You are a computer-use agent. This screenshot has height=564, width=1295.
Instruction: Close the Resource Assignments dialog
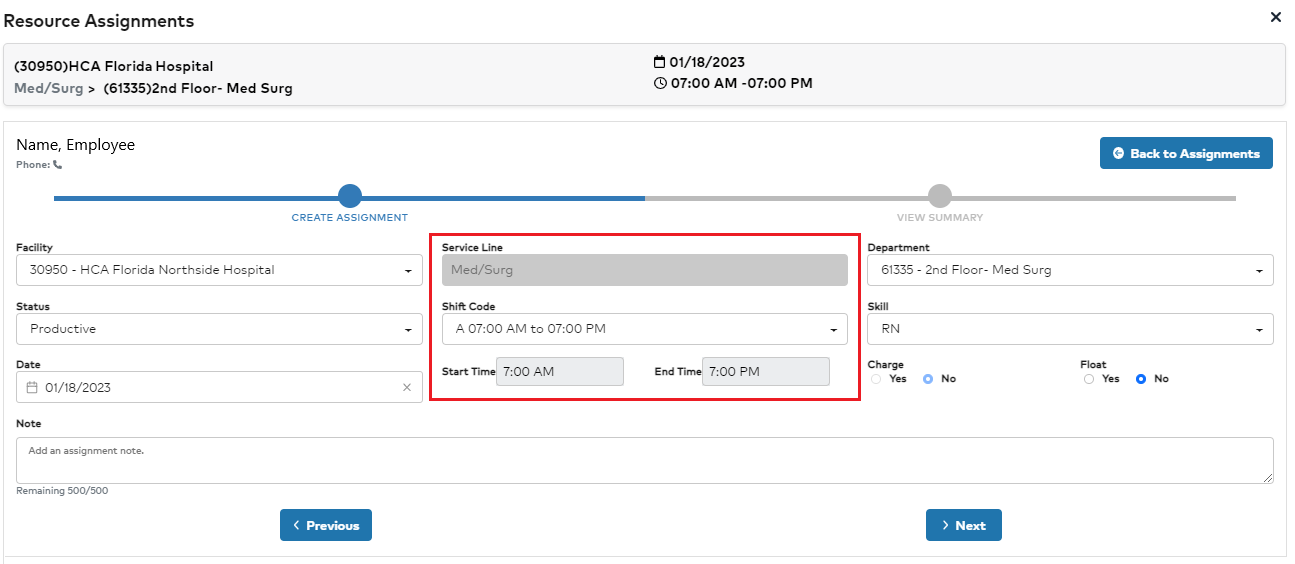(1275, 17)
